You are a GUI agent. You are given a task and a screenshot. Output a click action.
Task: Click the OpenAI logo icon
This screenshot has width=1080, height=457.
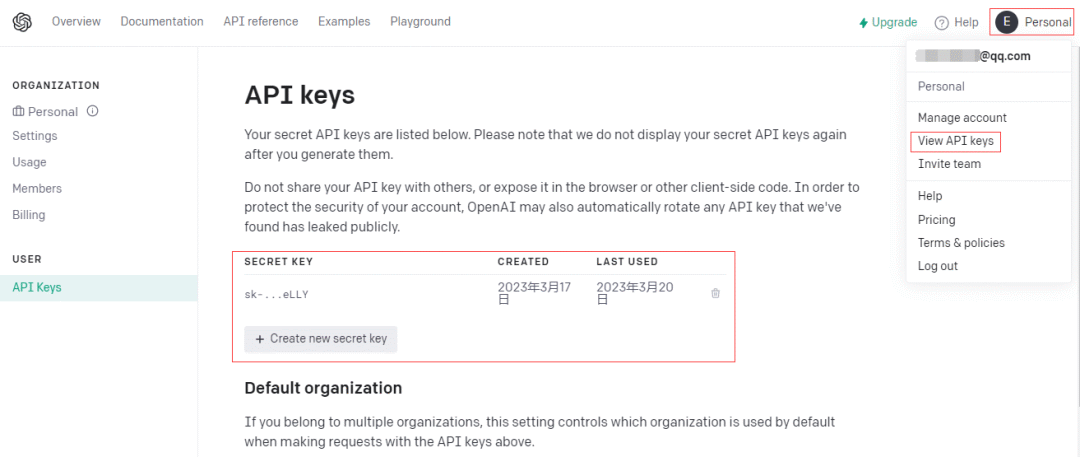coord(22,22)
